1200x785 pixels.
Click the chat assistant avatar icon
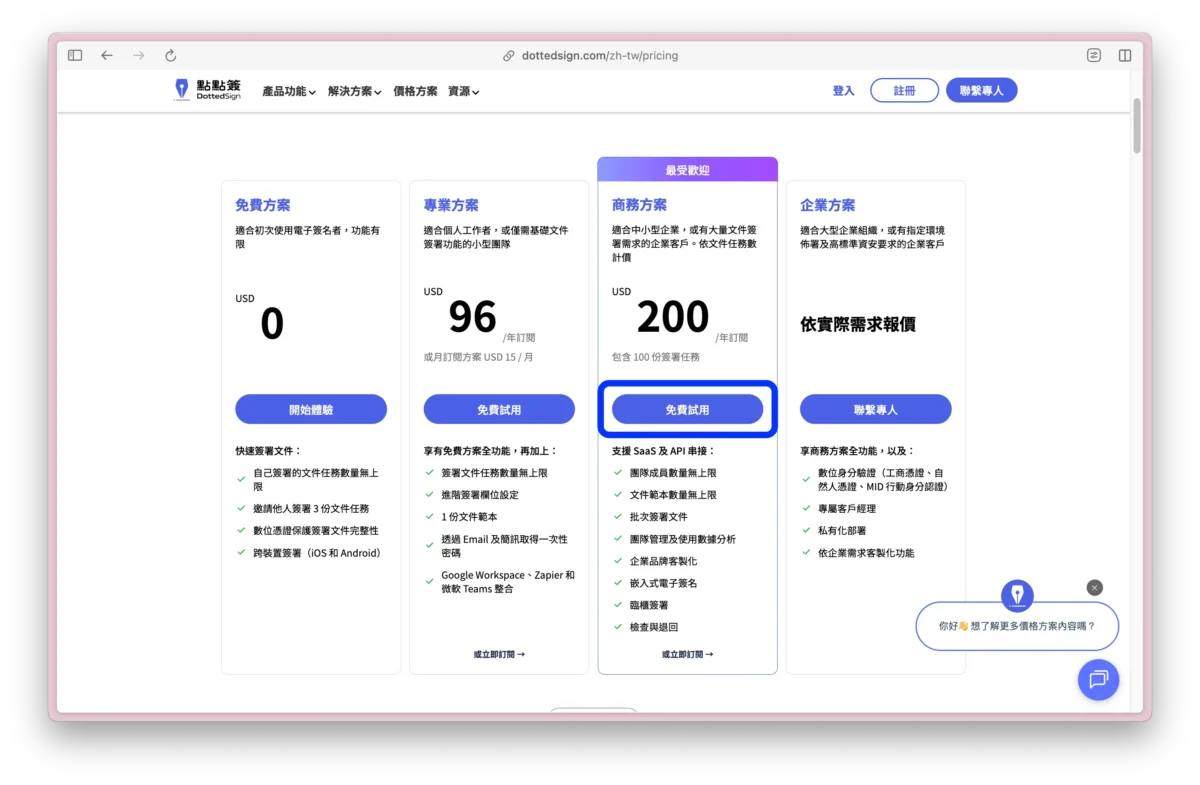[1017, 595]
